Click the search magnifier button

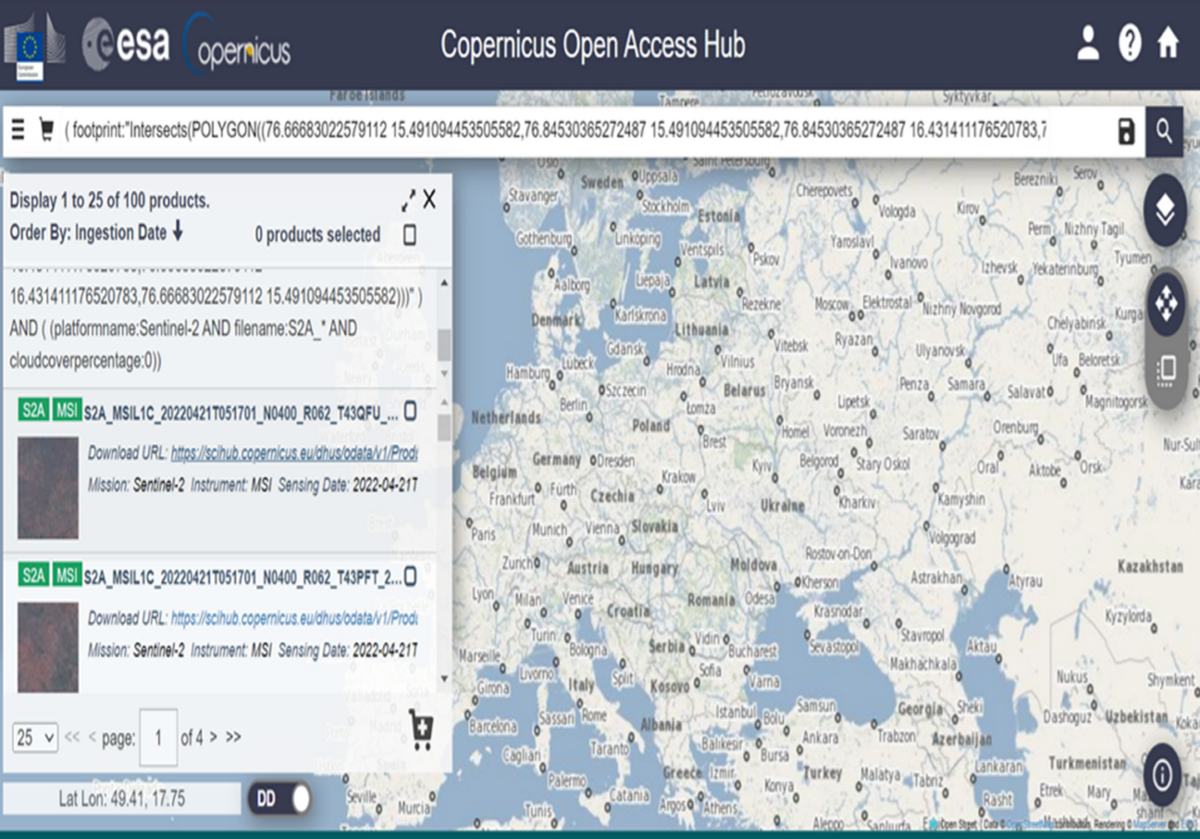click(x=1164, y=131)
